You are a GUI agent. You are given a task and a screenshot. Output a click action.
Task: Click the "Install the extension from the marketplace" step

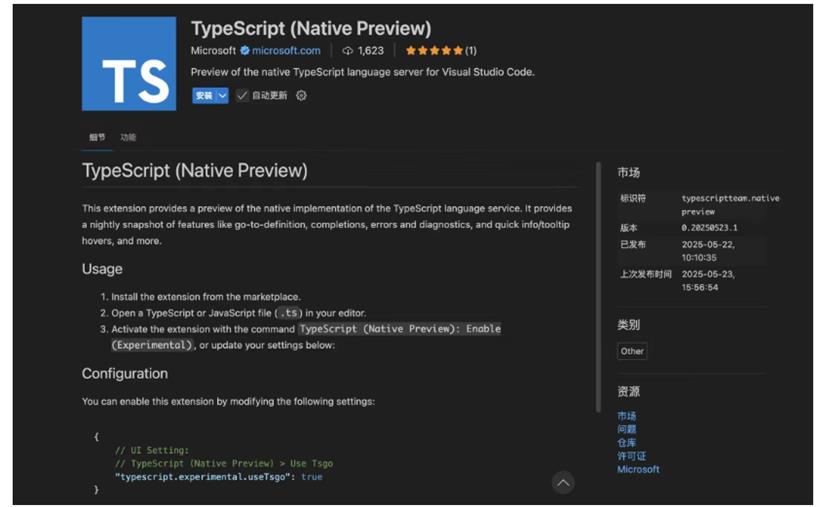206,297
